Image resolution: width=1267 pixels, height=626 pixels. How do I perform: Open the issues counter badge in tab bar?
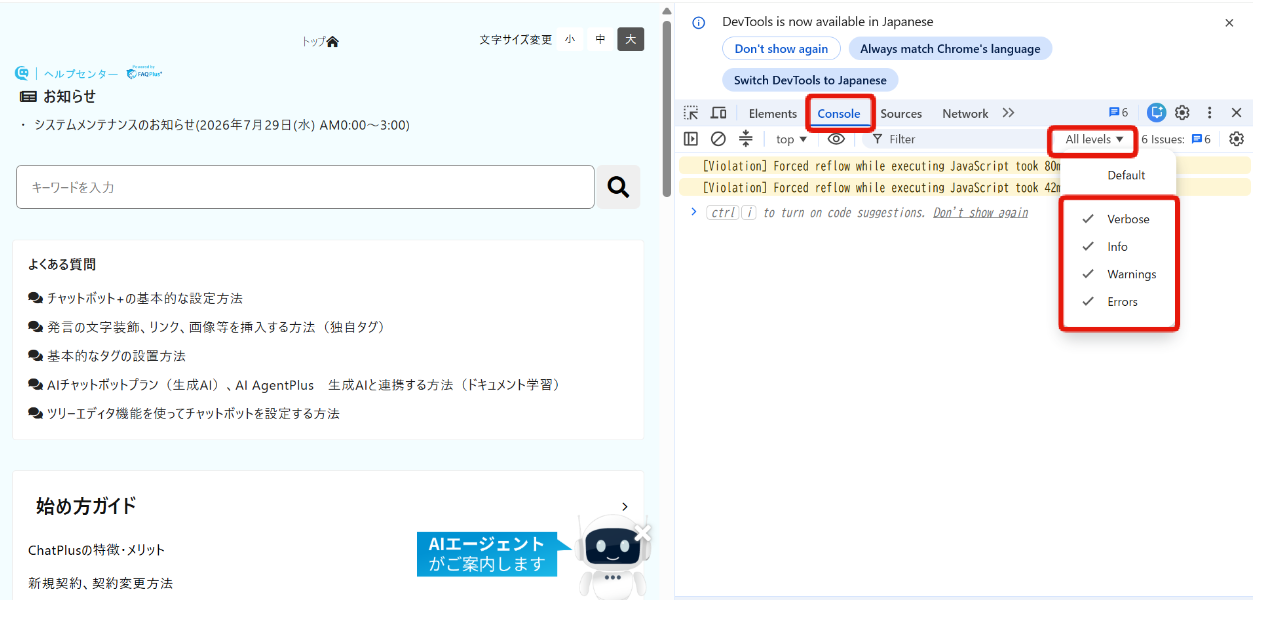click(x=1118, y=113)
